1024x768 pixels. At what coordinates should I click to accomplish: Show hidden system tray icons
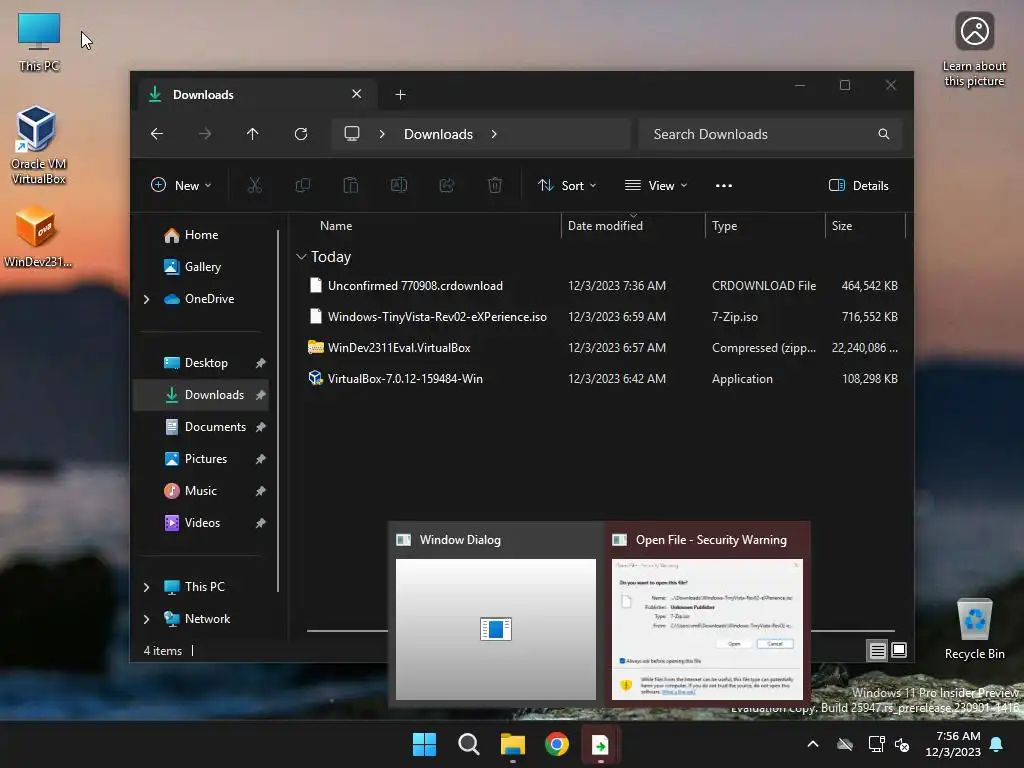click(813, 744)
